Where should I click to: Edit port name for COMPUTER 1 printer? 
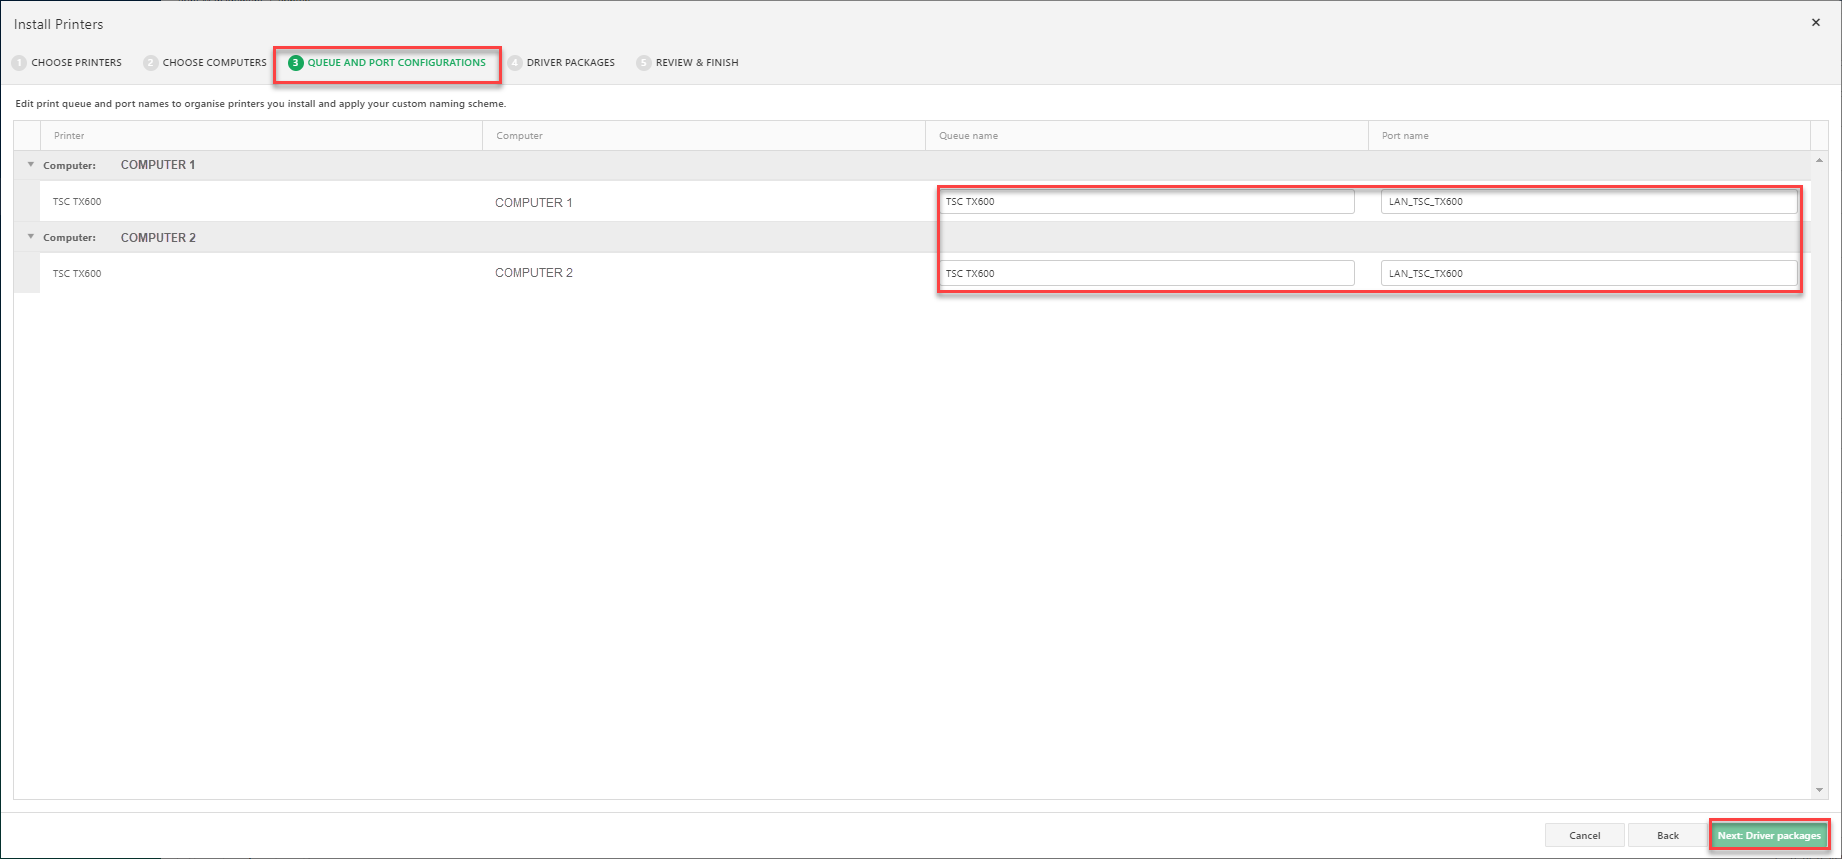tap(1588, 202)
